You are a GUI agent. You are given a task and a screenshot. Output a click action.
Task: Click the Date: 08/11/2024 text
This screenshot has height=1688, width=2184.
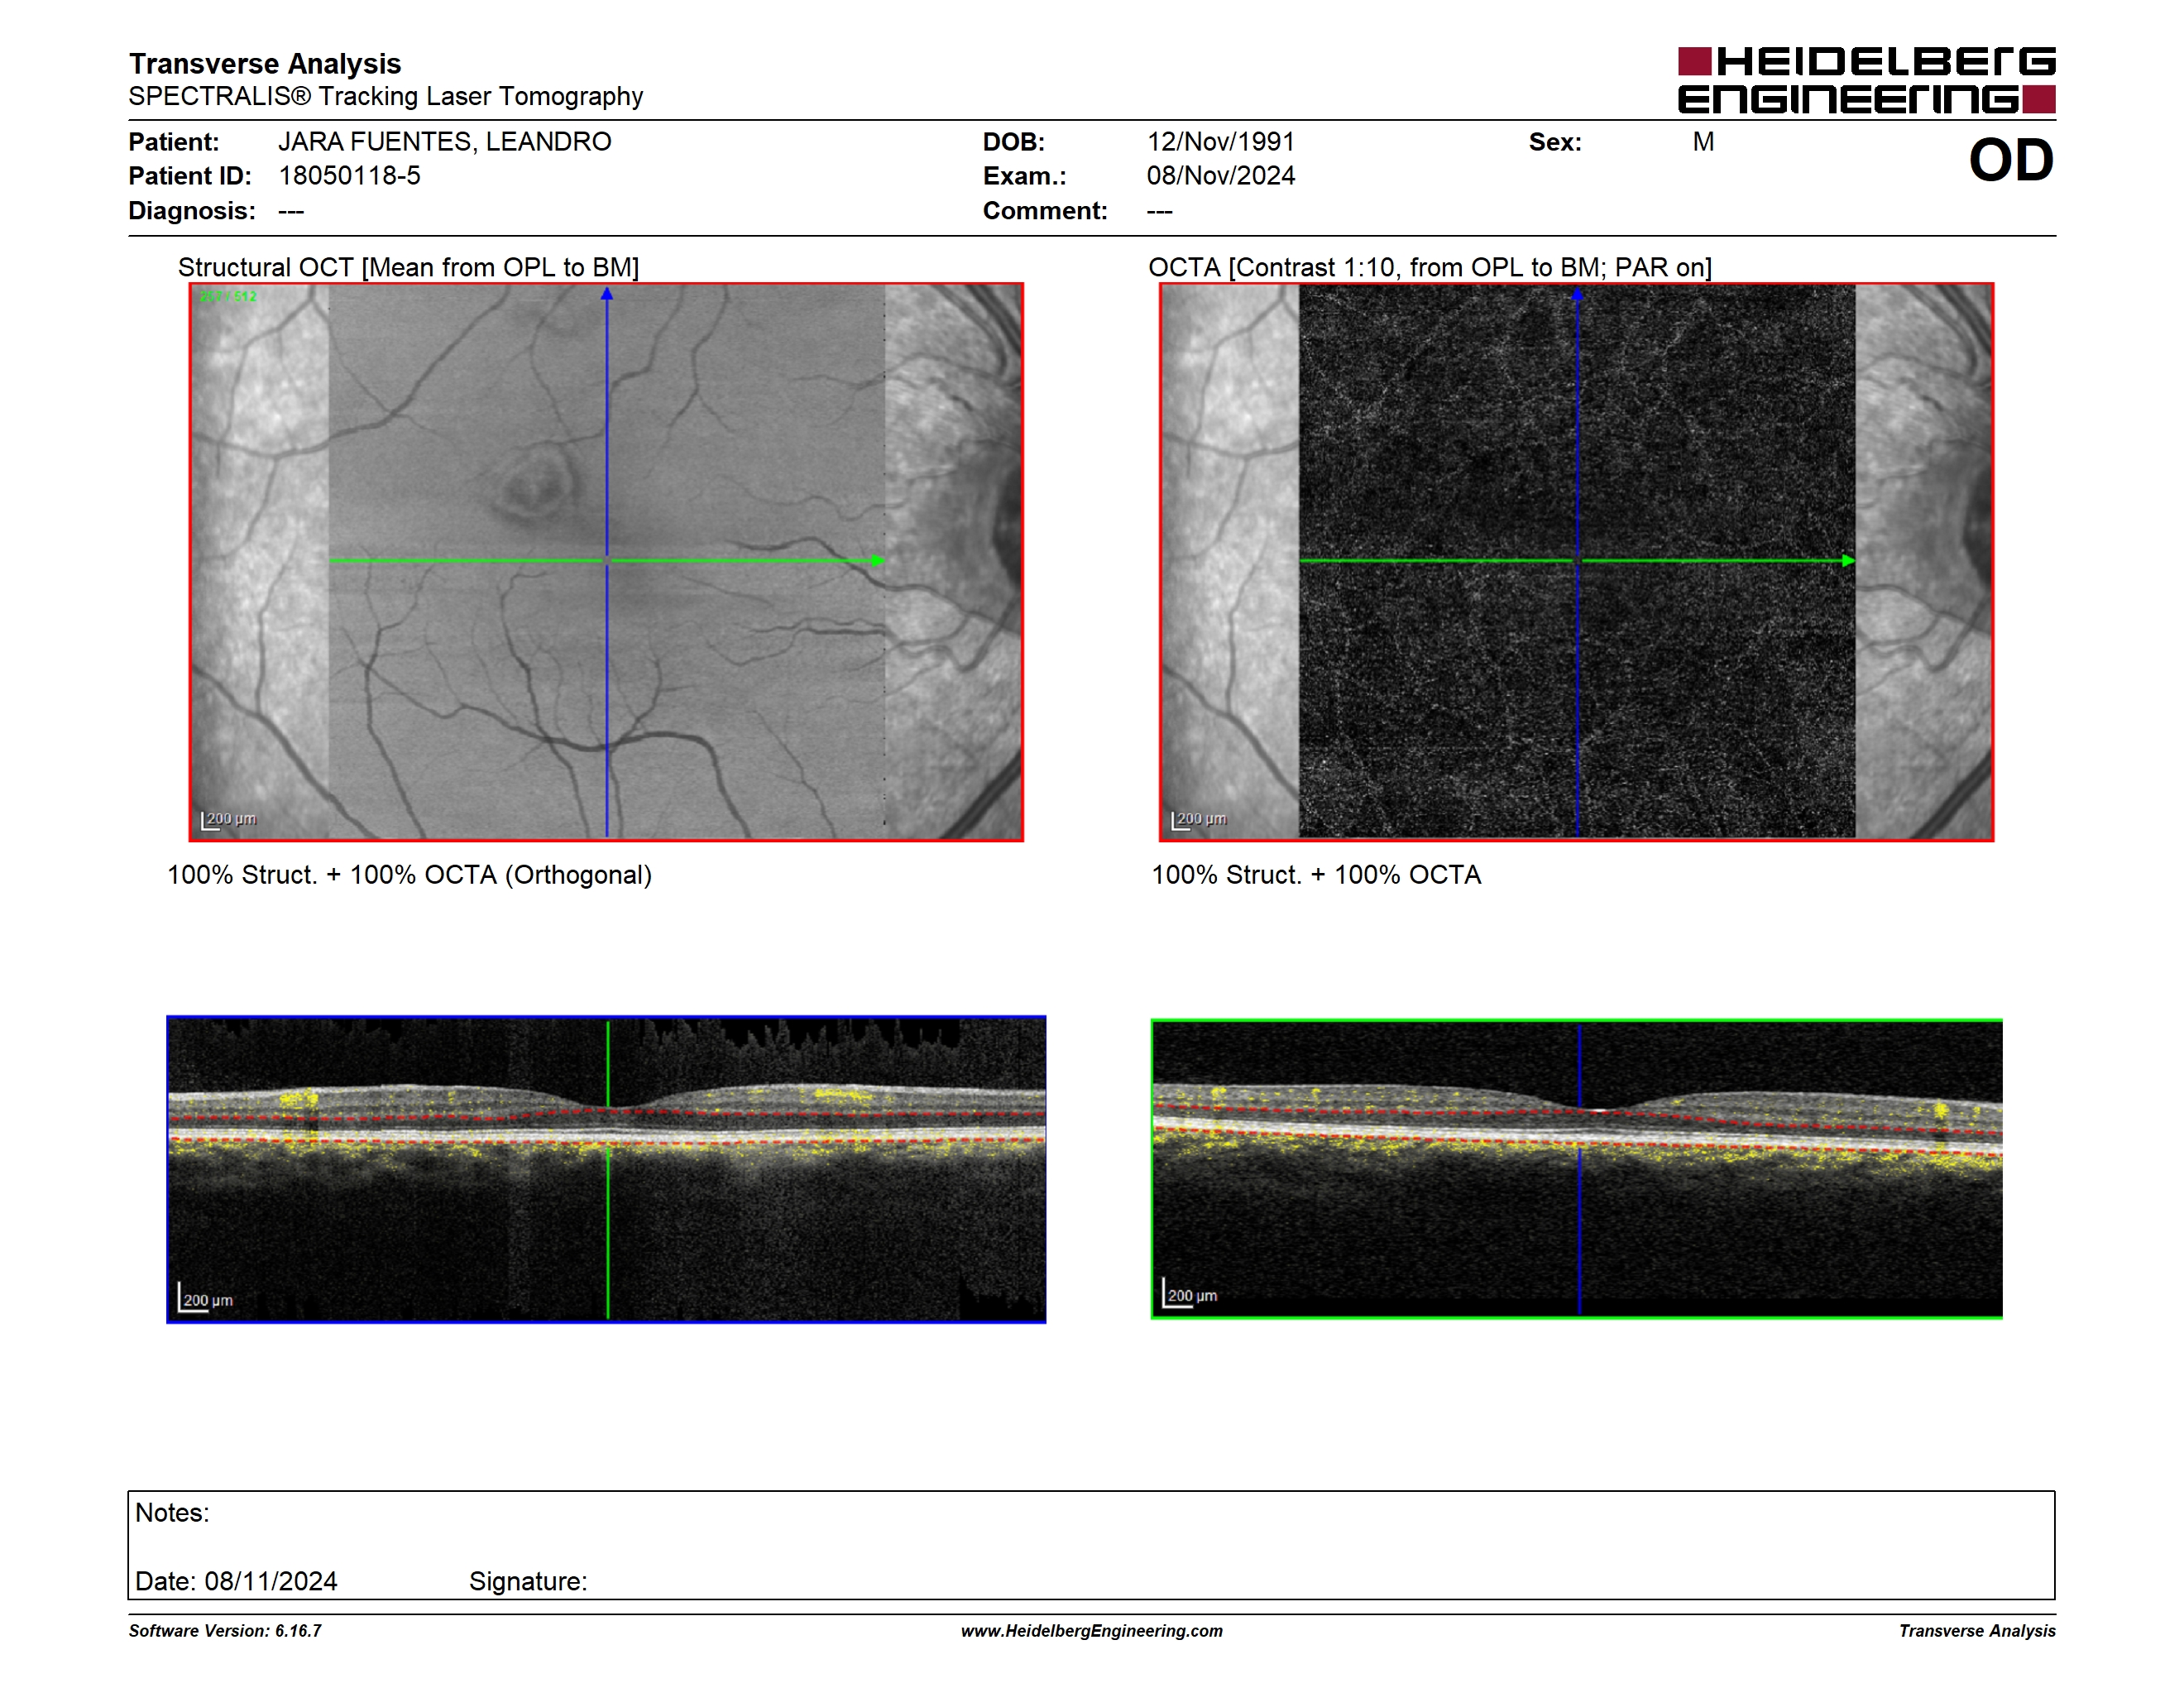(236, 1581)
